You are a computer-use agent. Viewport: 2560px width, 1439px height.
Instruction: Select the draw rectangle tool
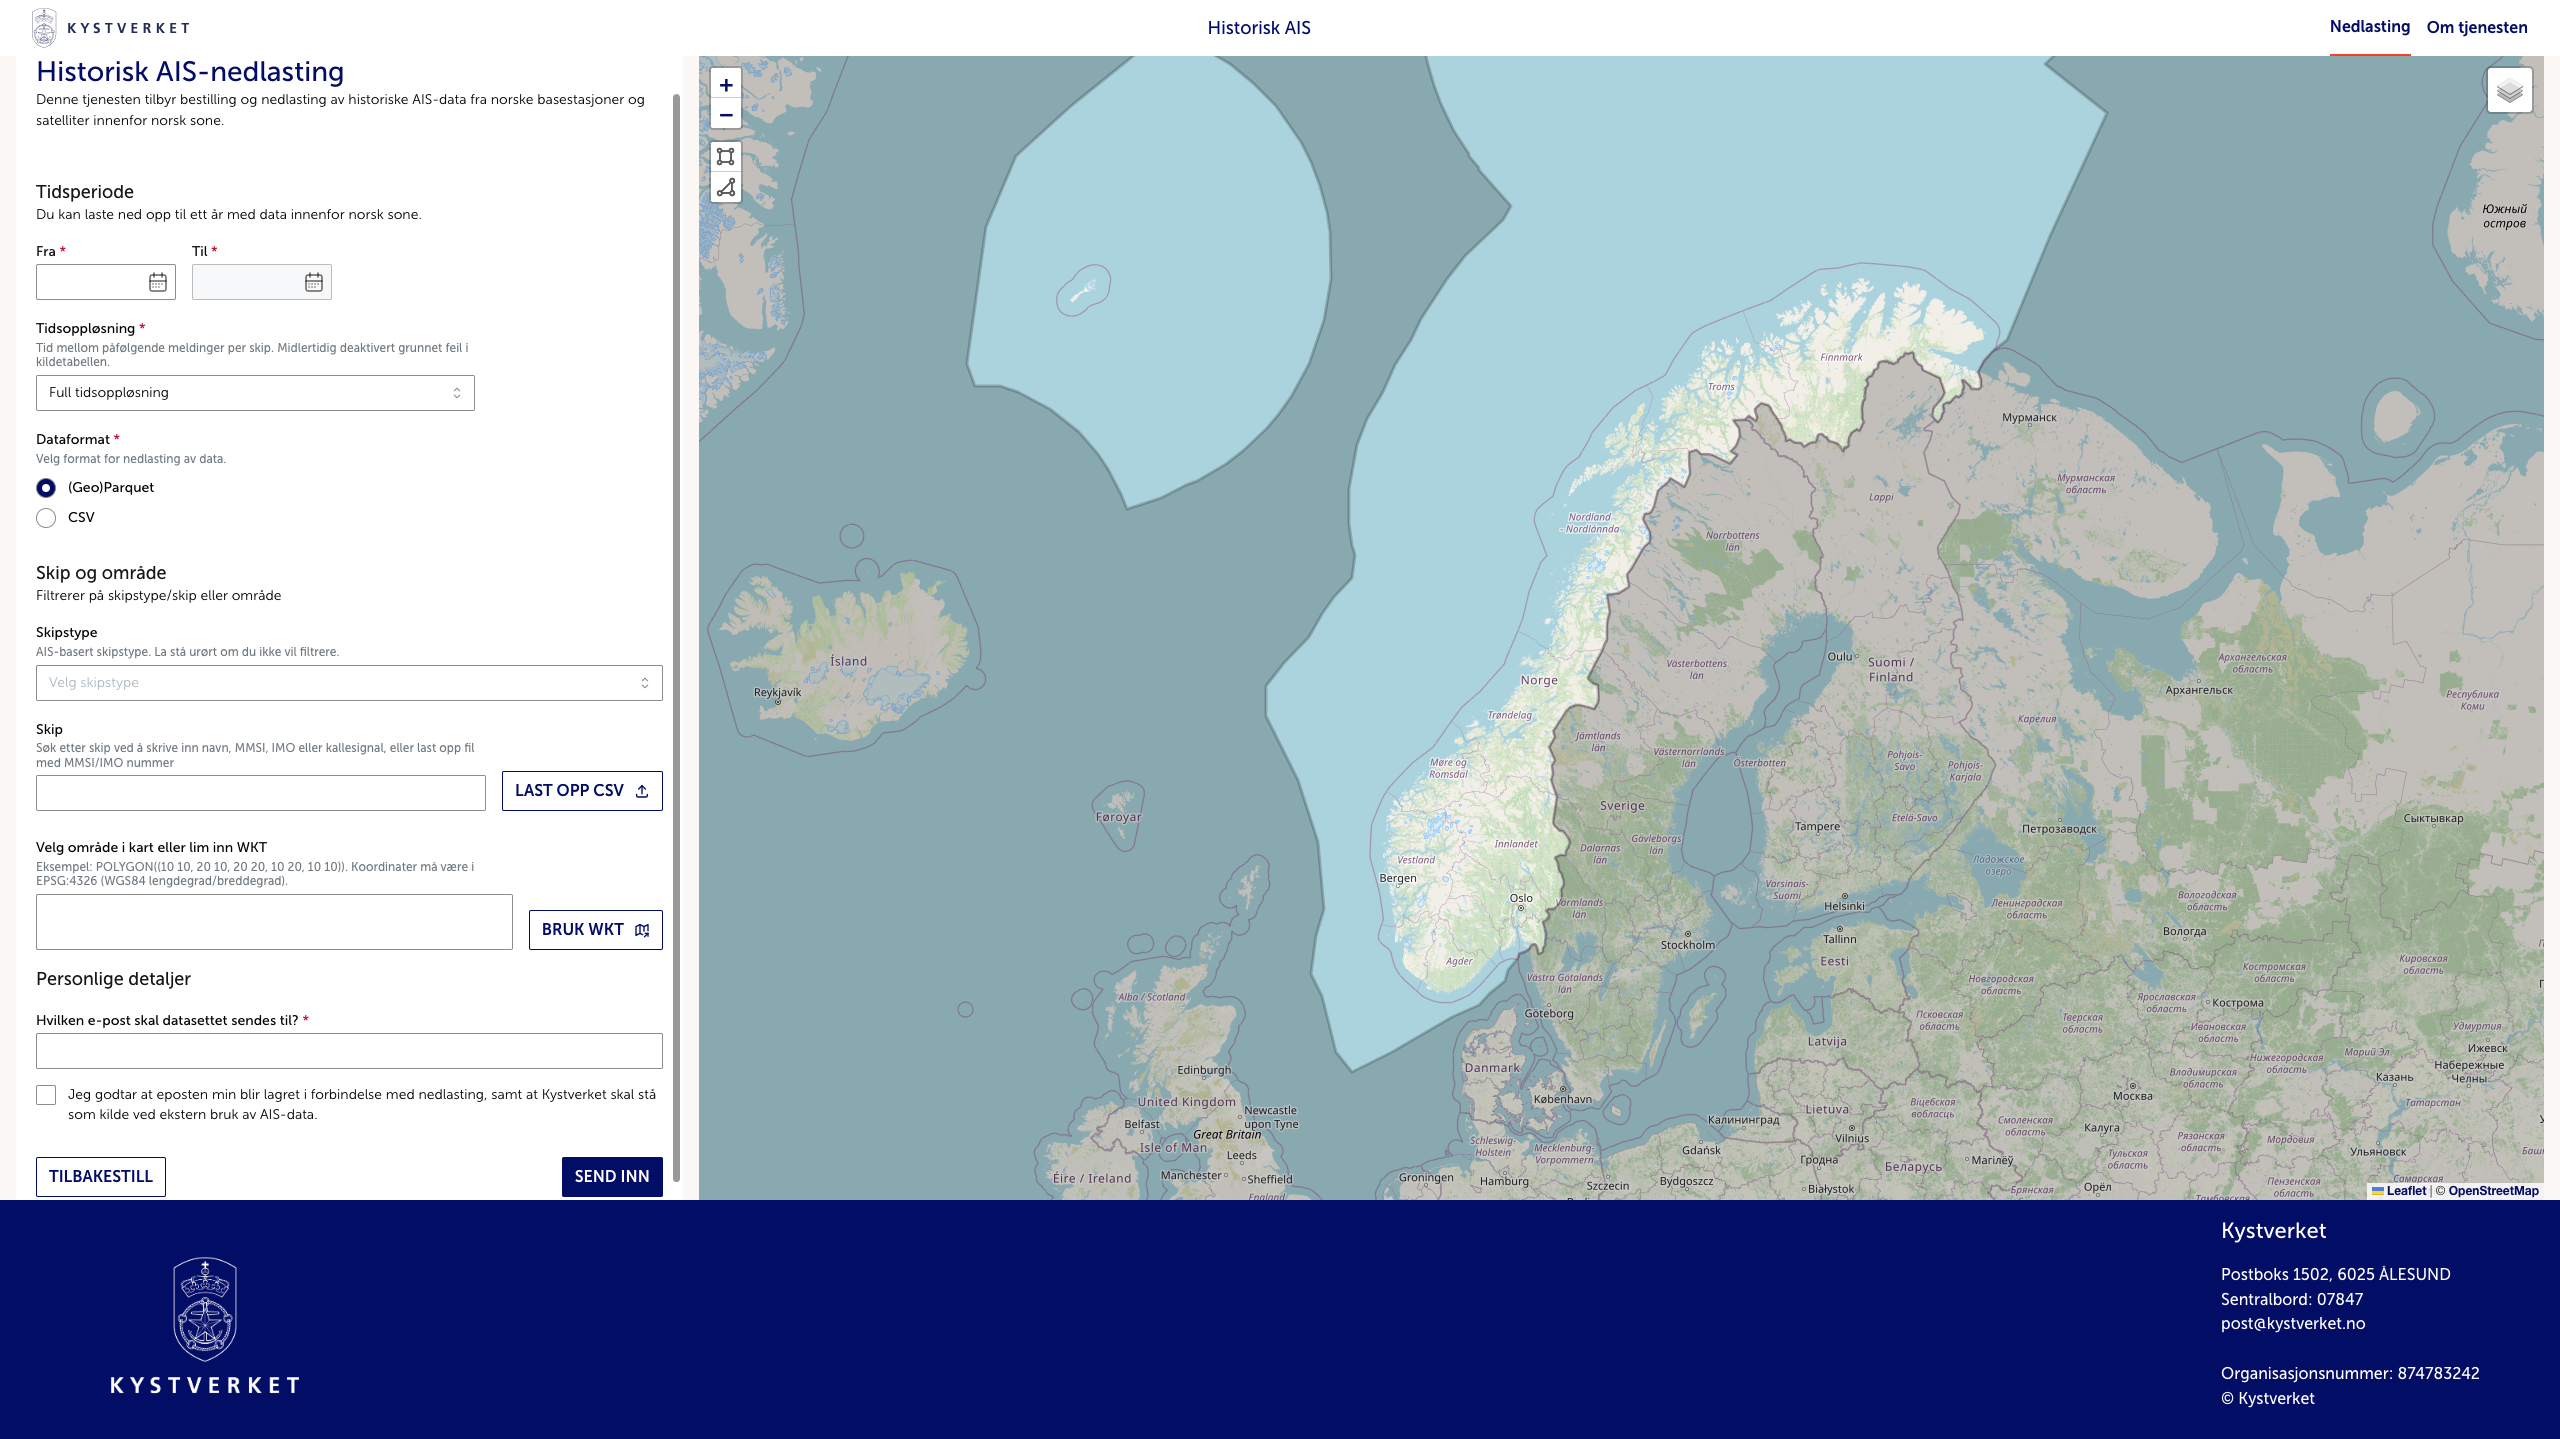[726, 156]
